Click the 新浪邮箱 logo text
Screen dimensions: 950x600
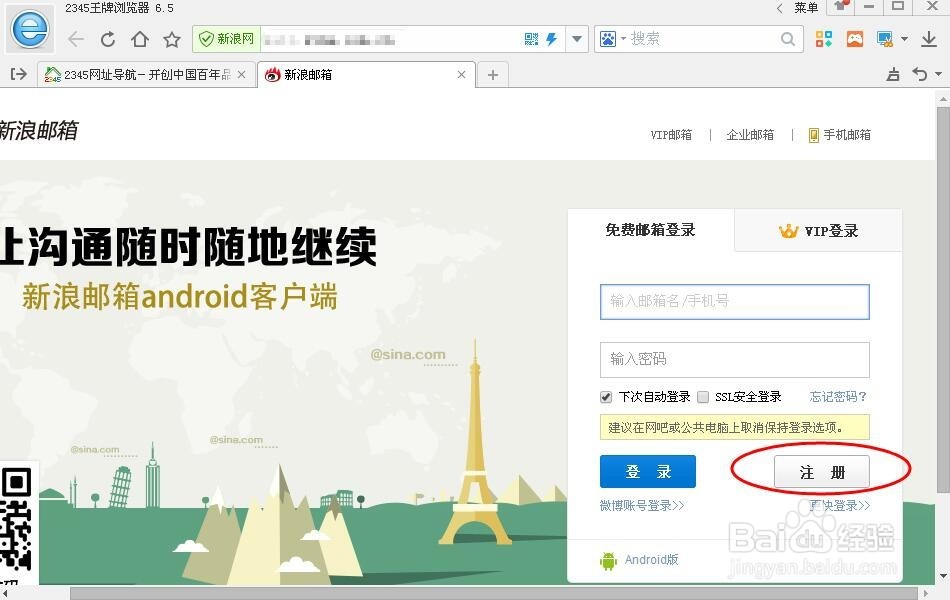(x=38, y=130)
